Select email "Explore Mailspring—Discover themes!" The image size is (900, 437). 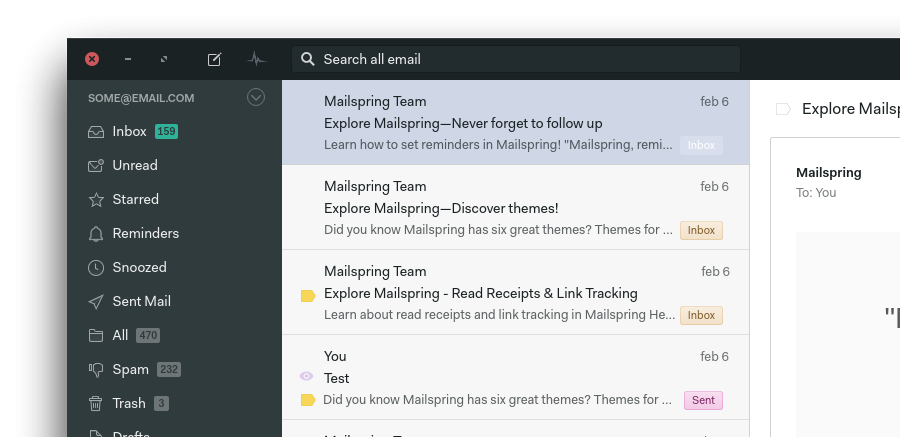515,207
